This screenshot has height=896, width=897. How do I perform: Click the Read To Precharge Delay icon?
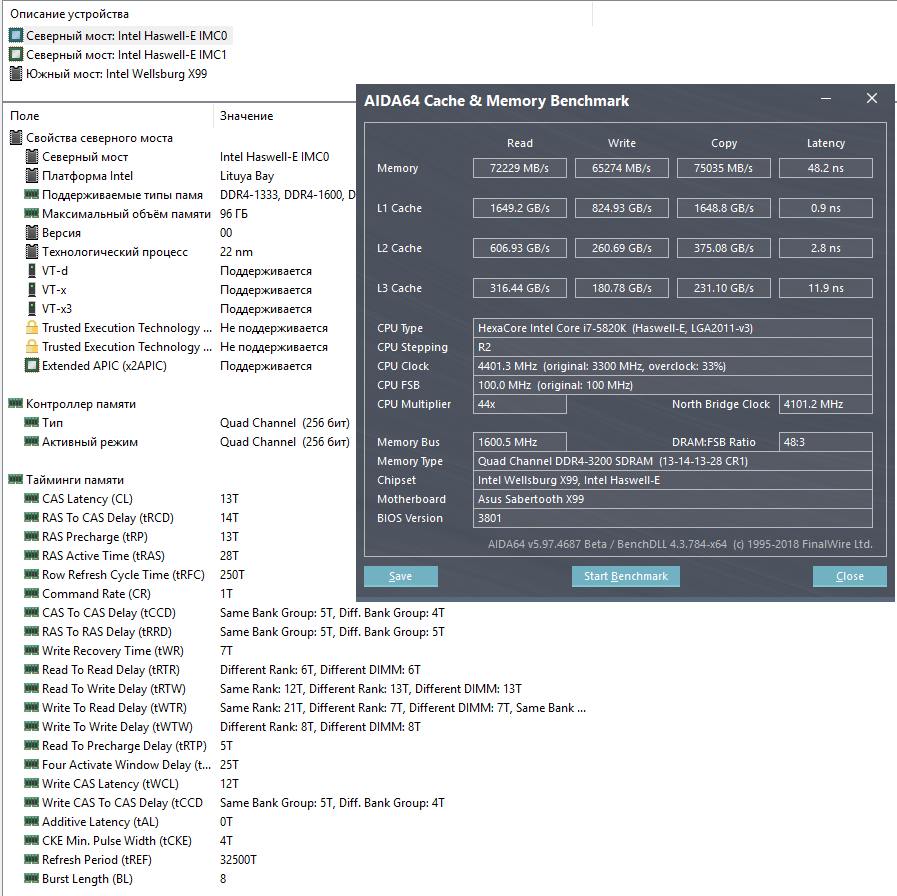(x=32, y=746)
